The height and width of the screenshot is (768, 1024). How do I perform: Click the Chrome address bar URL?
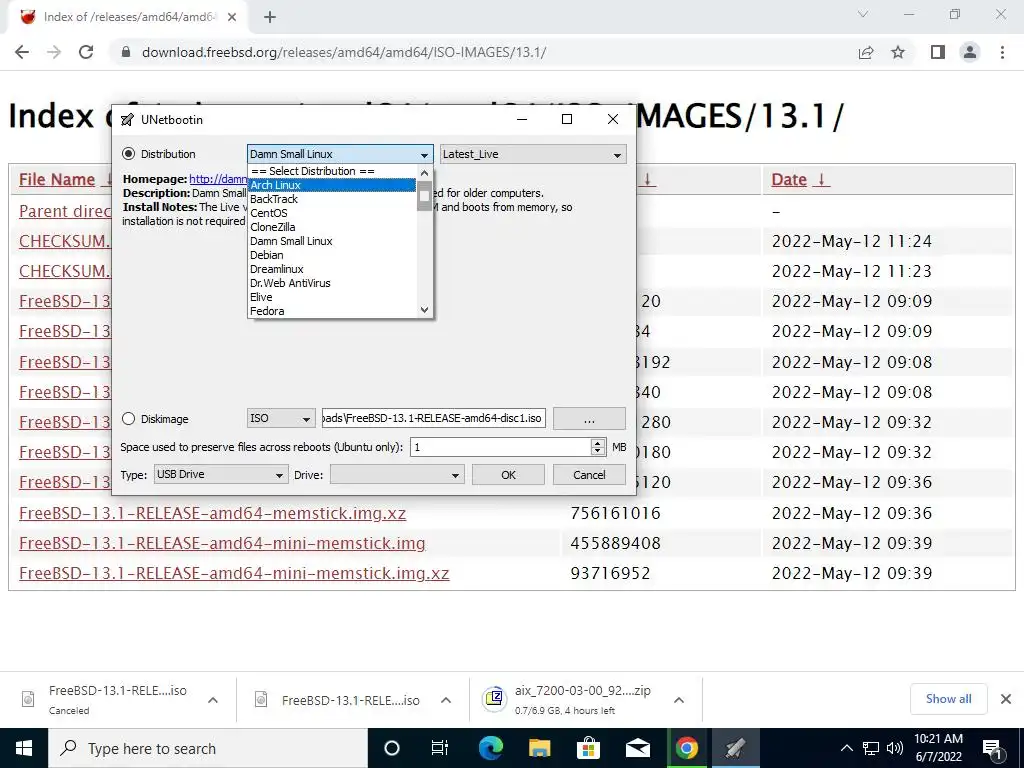[x=344, y=52]
